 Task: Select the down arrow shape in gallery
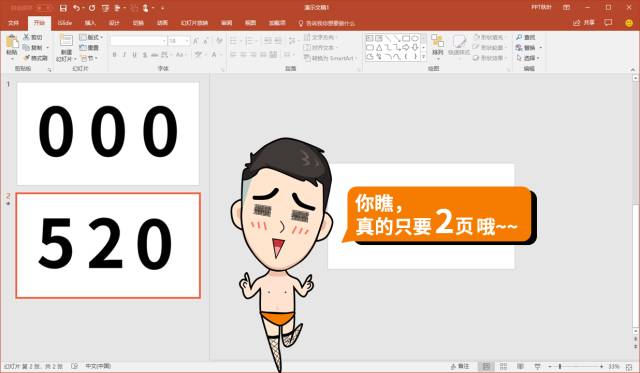pyautogui.click(x=415, y=48)
